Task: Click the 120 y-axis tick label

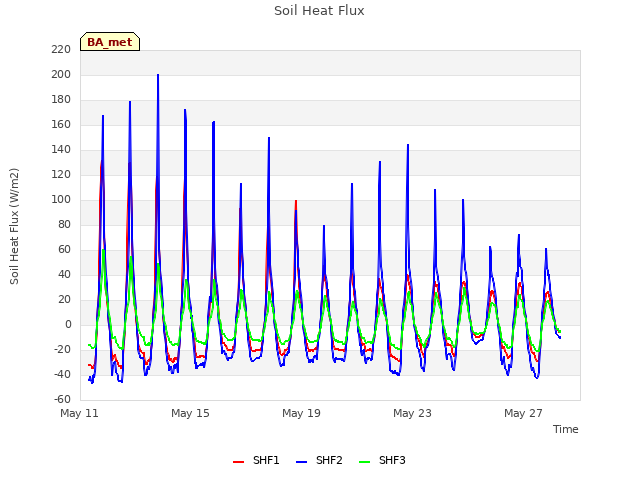Action: 61,175
